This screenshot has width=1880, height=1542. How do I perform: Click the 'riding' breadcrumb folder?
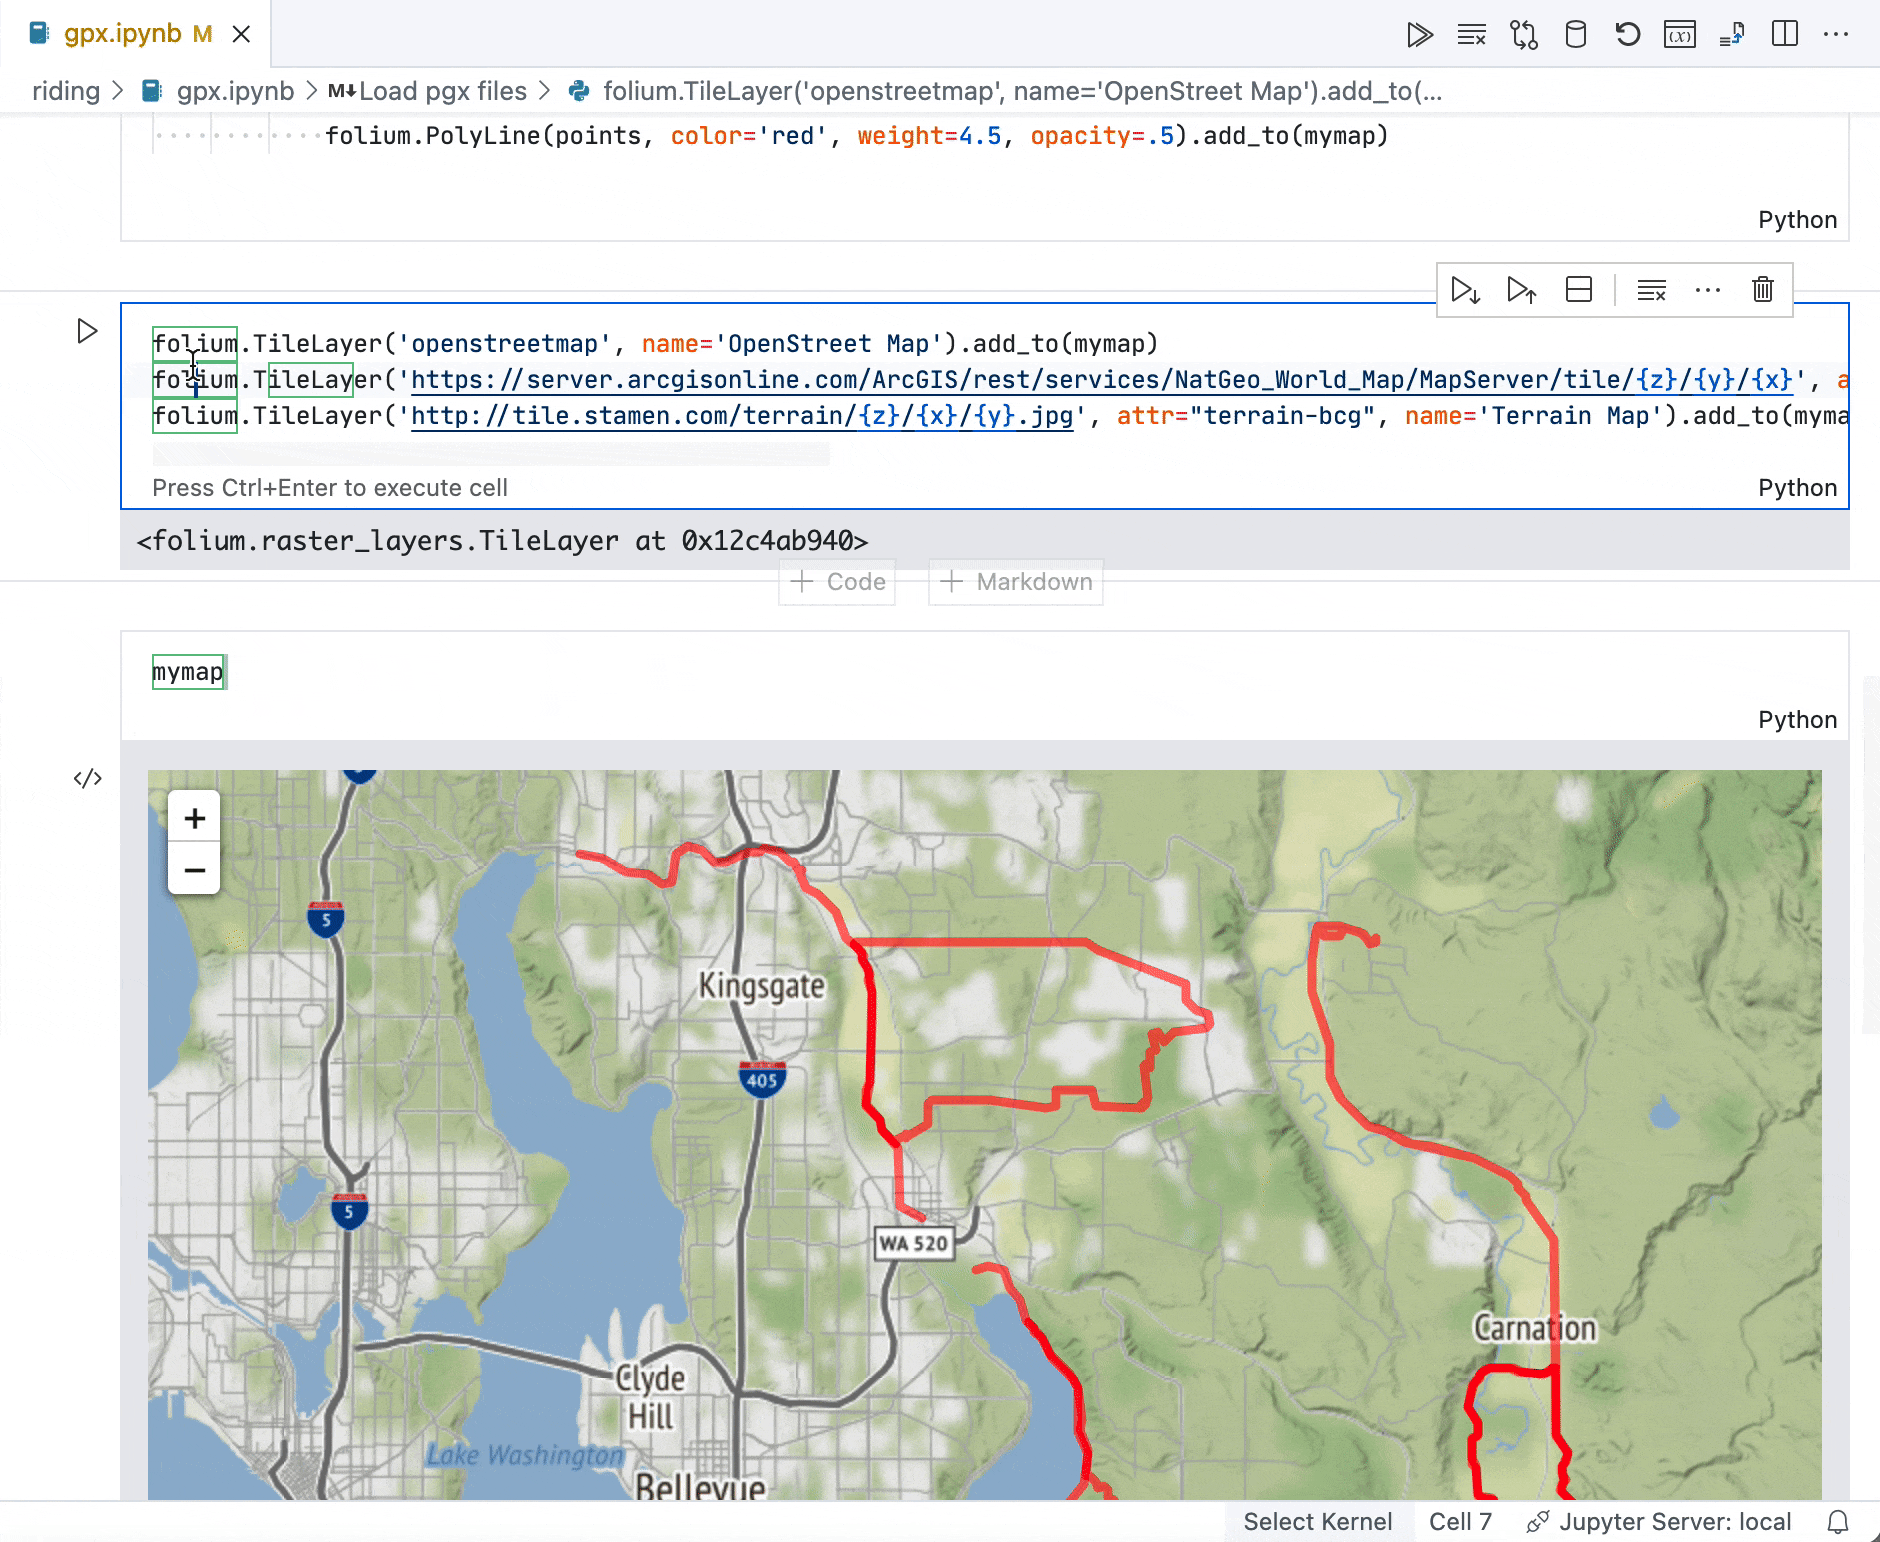point(66,91)
